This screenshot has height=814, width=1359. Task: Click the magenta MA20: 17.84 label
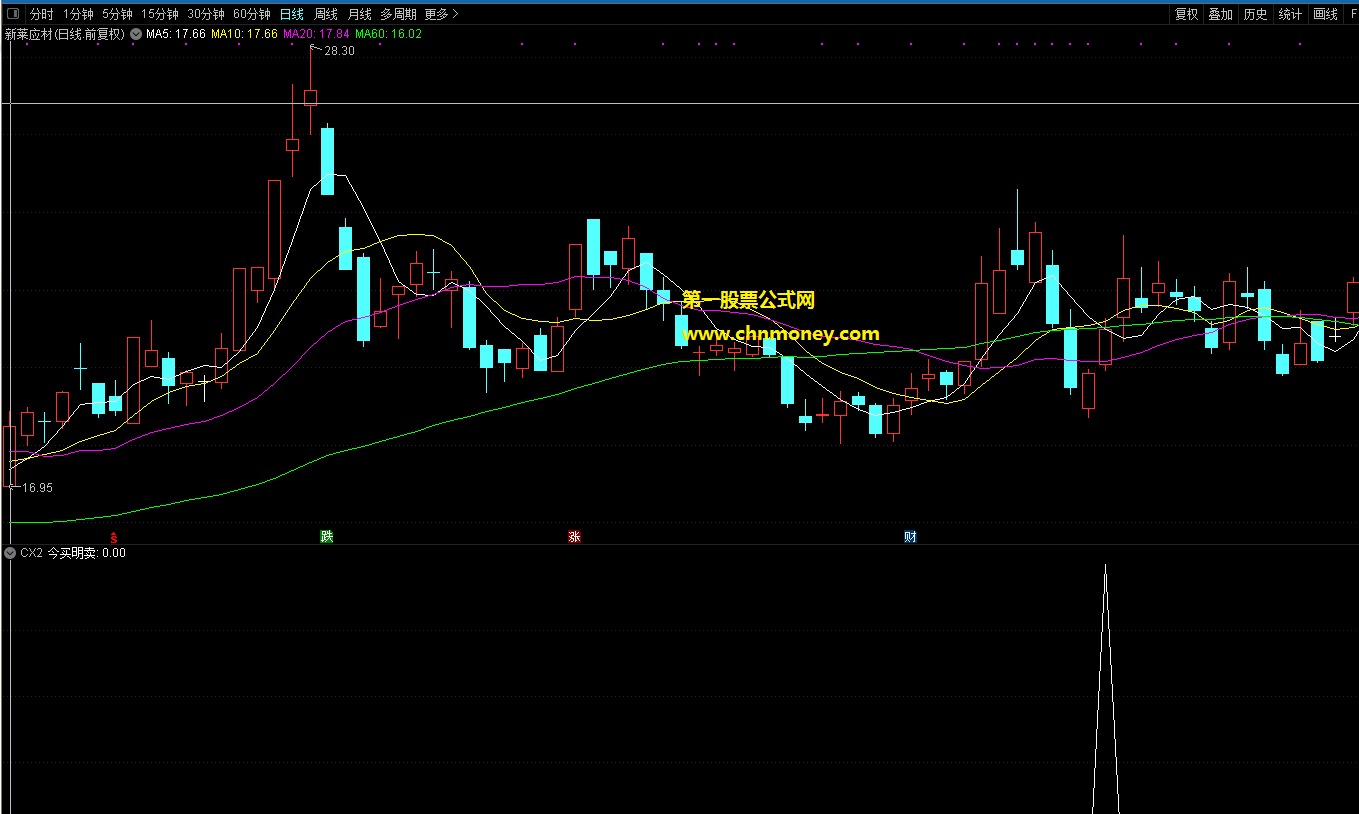coord(316,34)
